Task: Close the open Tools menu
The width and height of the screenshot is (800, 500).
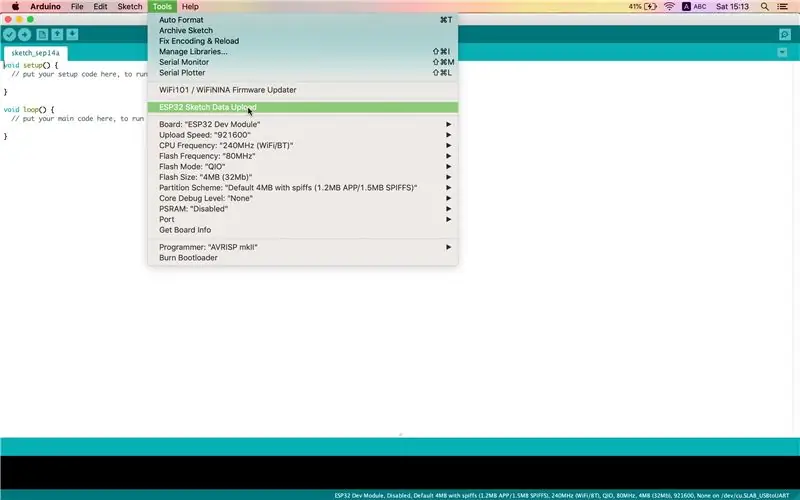Action: coord(162,7)
